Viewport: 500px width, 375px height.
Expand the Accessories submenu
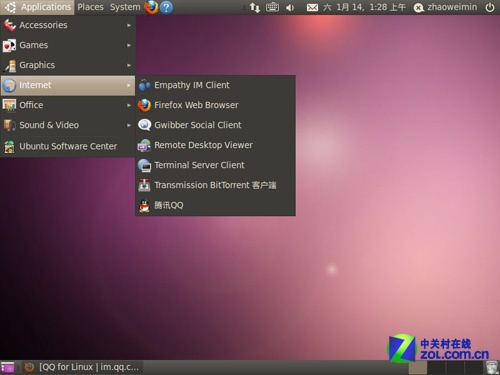coord(68,25)
